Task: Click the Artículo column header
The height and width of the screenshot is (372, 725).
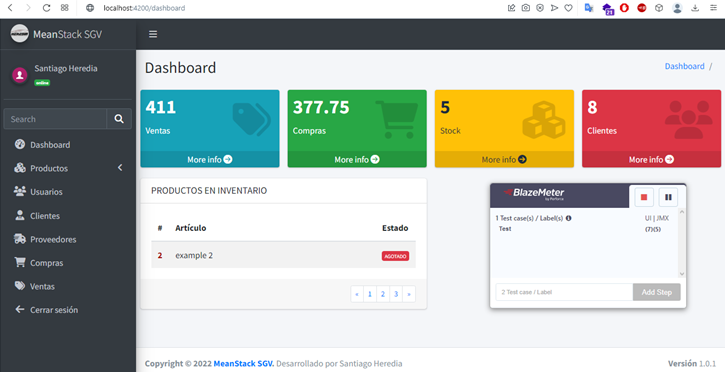Action: tap(190, 228)
